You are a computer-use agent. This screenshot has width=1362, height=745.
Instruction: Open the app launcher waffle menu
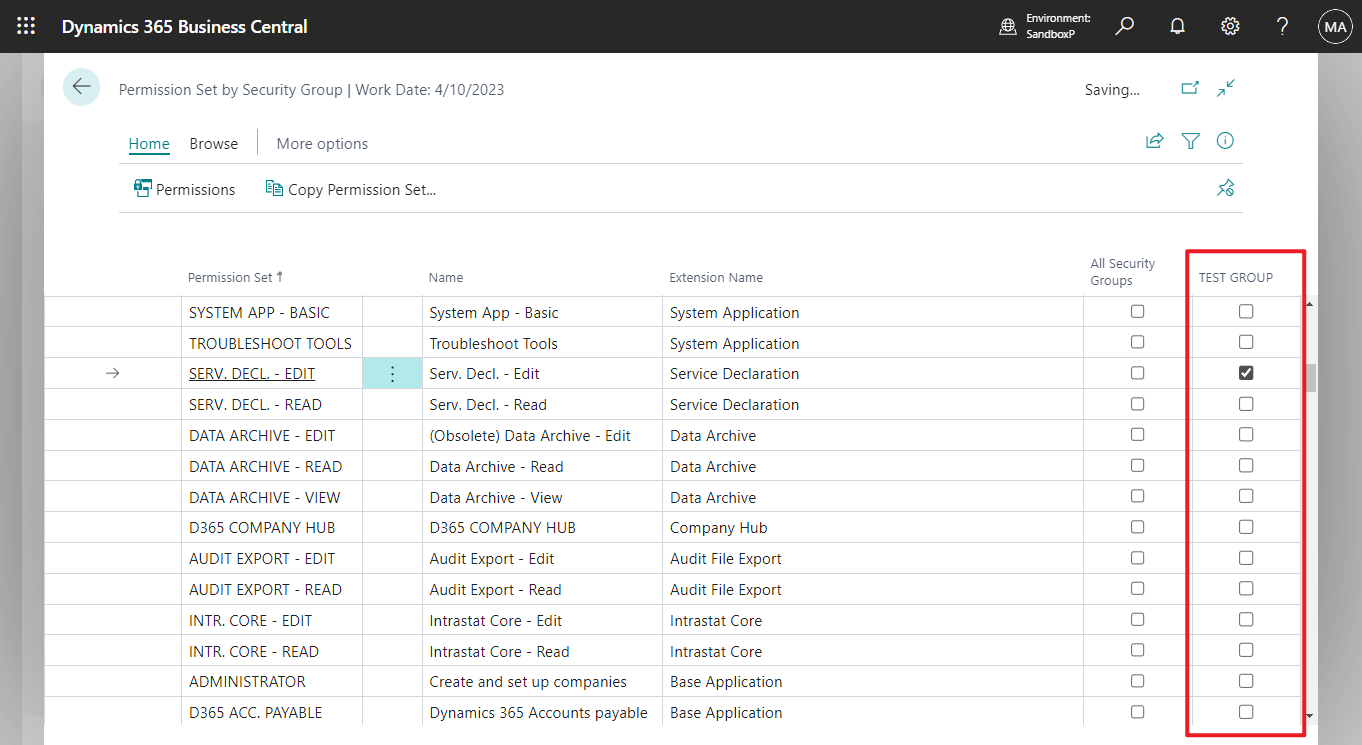[26, 27]
